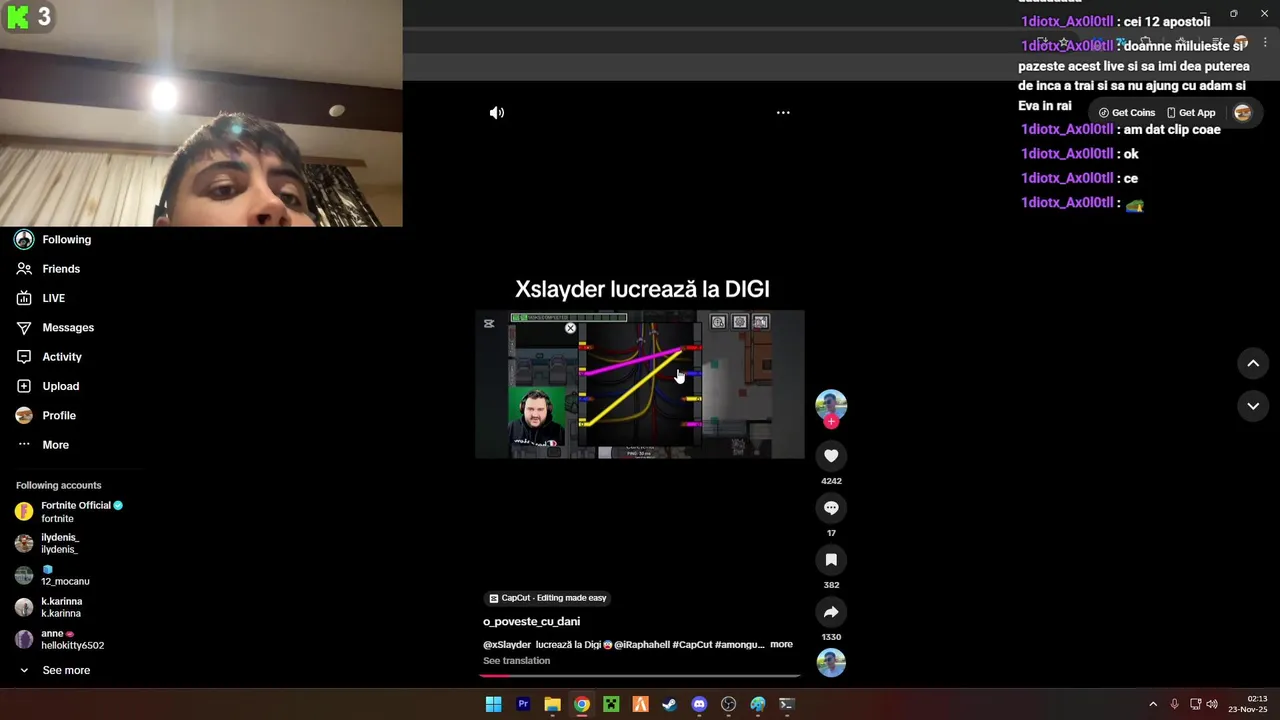Image resolution: width=1280 pixels, height=720 pixels.
Task: Open the terminal icon in the taskbar
Action: 787,704
